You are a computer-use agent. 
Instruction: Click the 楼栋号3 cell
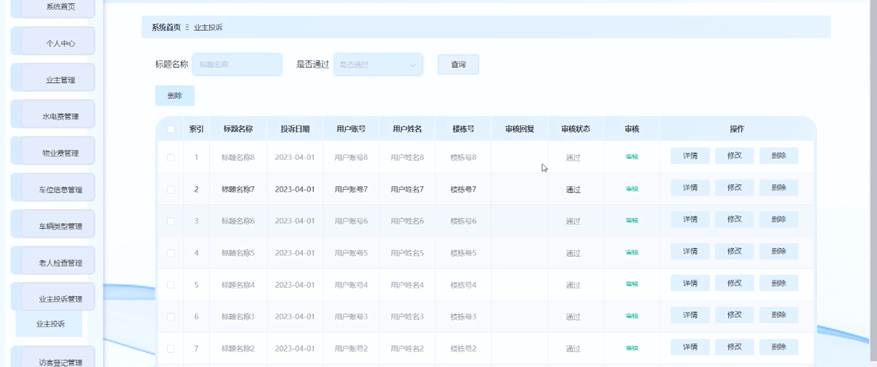pos(463,317)
